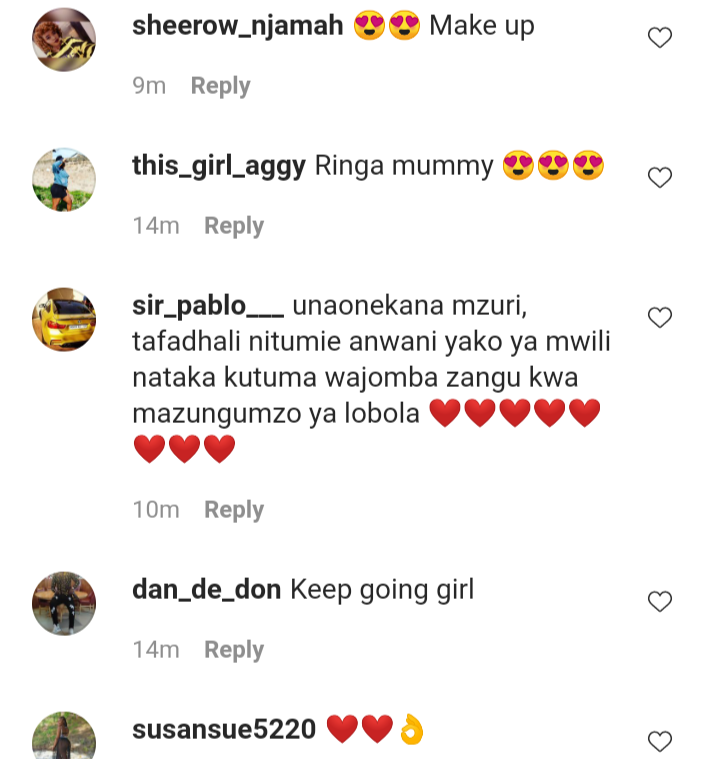720x759 pixels.
Task: Reply to sir_pablo___'s lobola comment
Action: pos(234,510)
